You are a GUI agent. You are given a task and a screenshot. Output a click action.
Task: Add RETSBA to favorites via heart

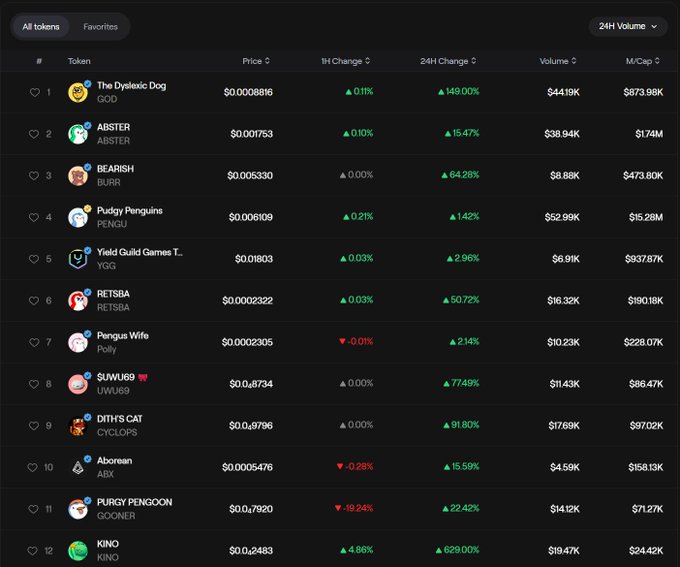tap(34, 301)
